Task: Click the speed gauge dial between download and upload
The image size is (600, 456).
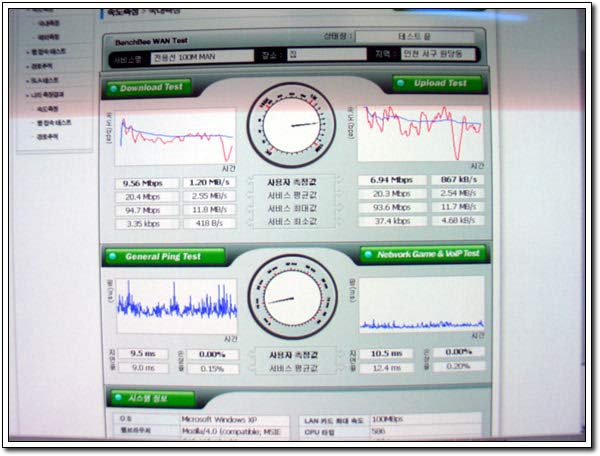Action: click(x=291, y=125)
